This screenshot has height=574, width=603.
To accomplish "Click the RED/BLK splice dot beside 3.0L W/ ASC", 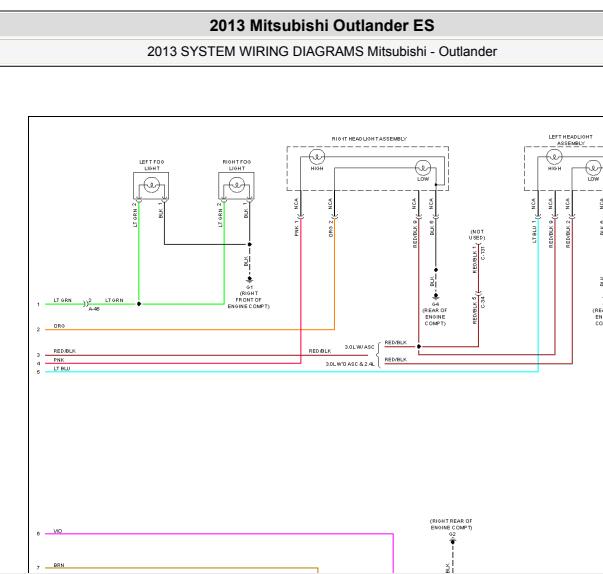I will pos(419,346).
